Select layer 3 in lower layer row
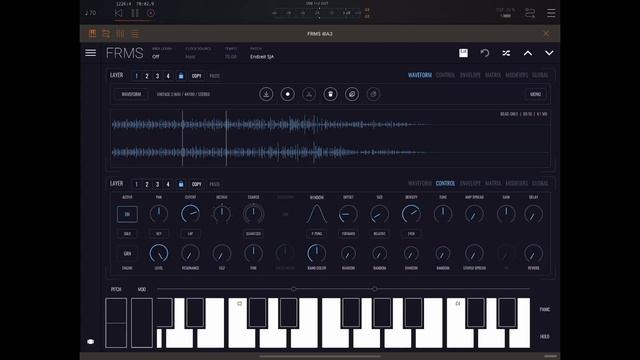Viewport: 640px width, 360px height. tap(158, 184)
